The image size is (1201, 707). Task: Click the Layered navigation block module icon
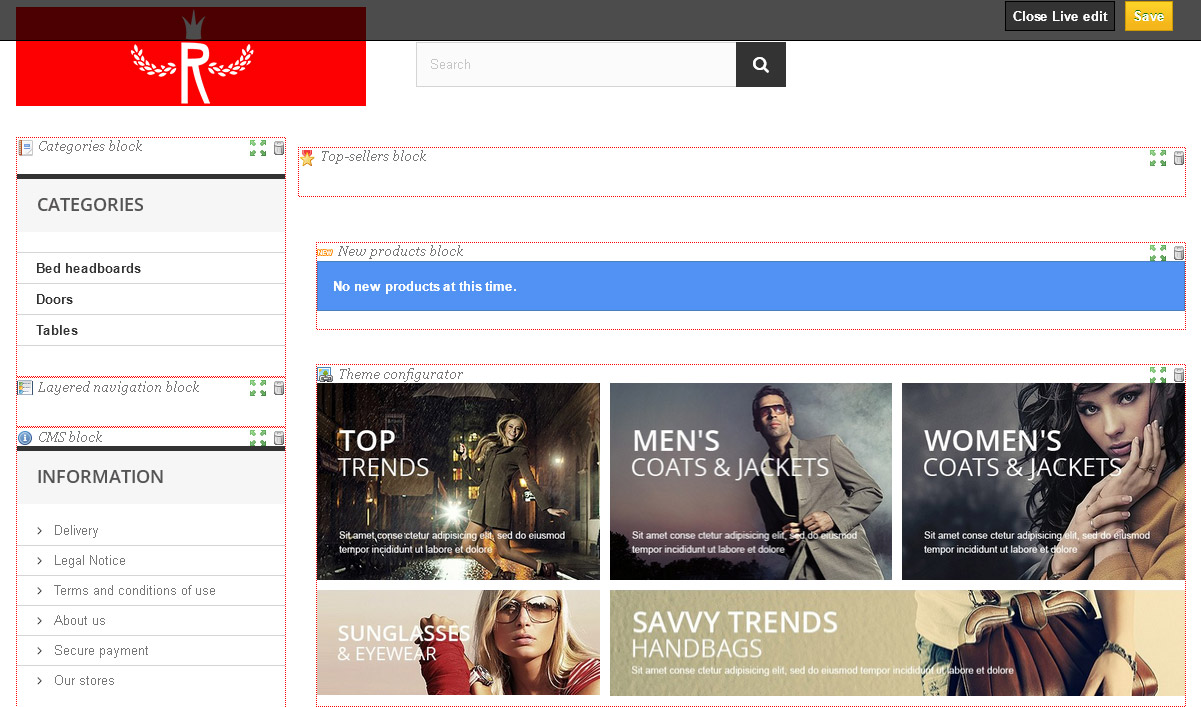(26, 388)
